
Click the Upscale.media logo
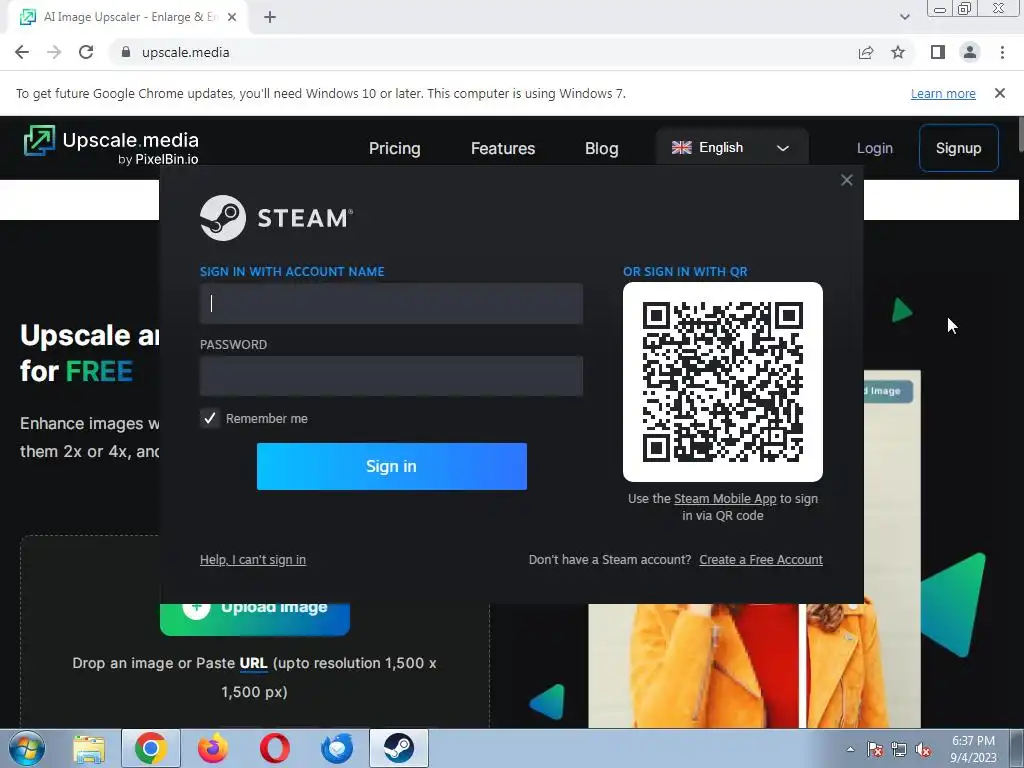[111, 145]
